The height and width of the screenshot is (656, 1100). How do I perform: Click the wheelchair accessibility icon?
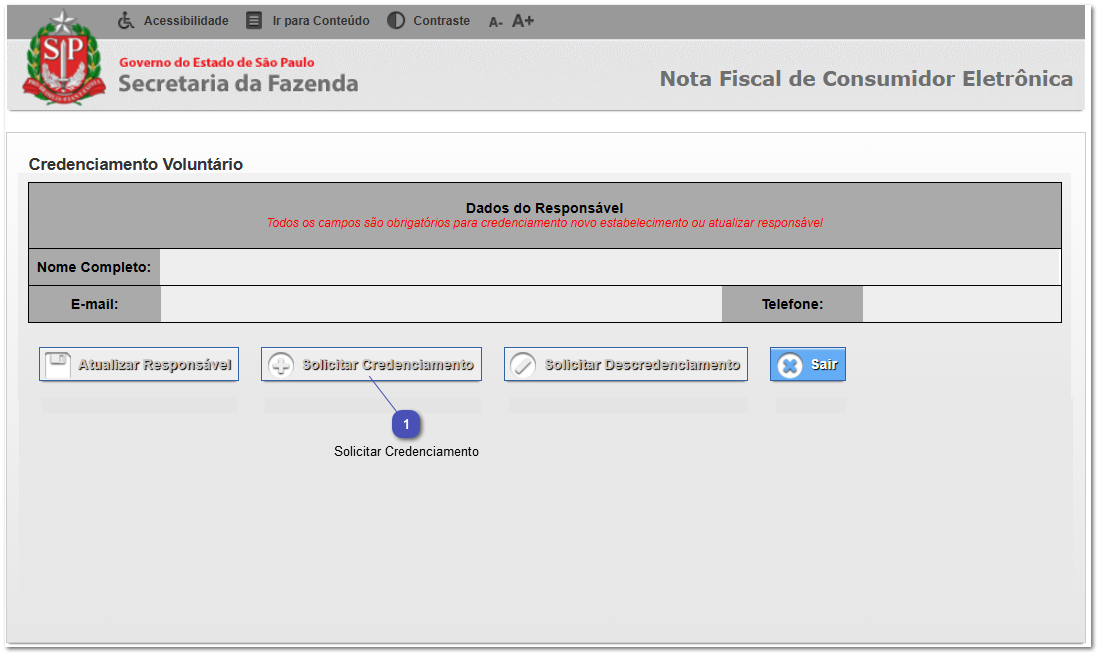(x=126, y=20)
